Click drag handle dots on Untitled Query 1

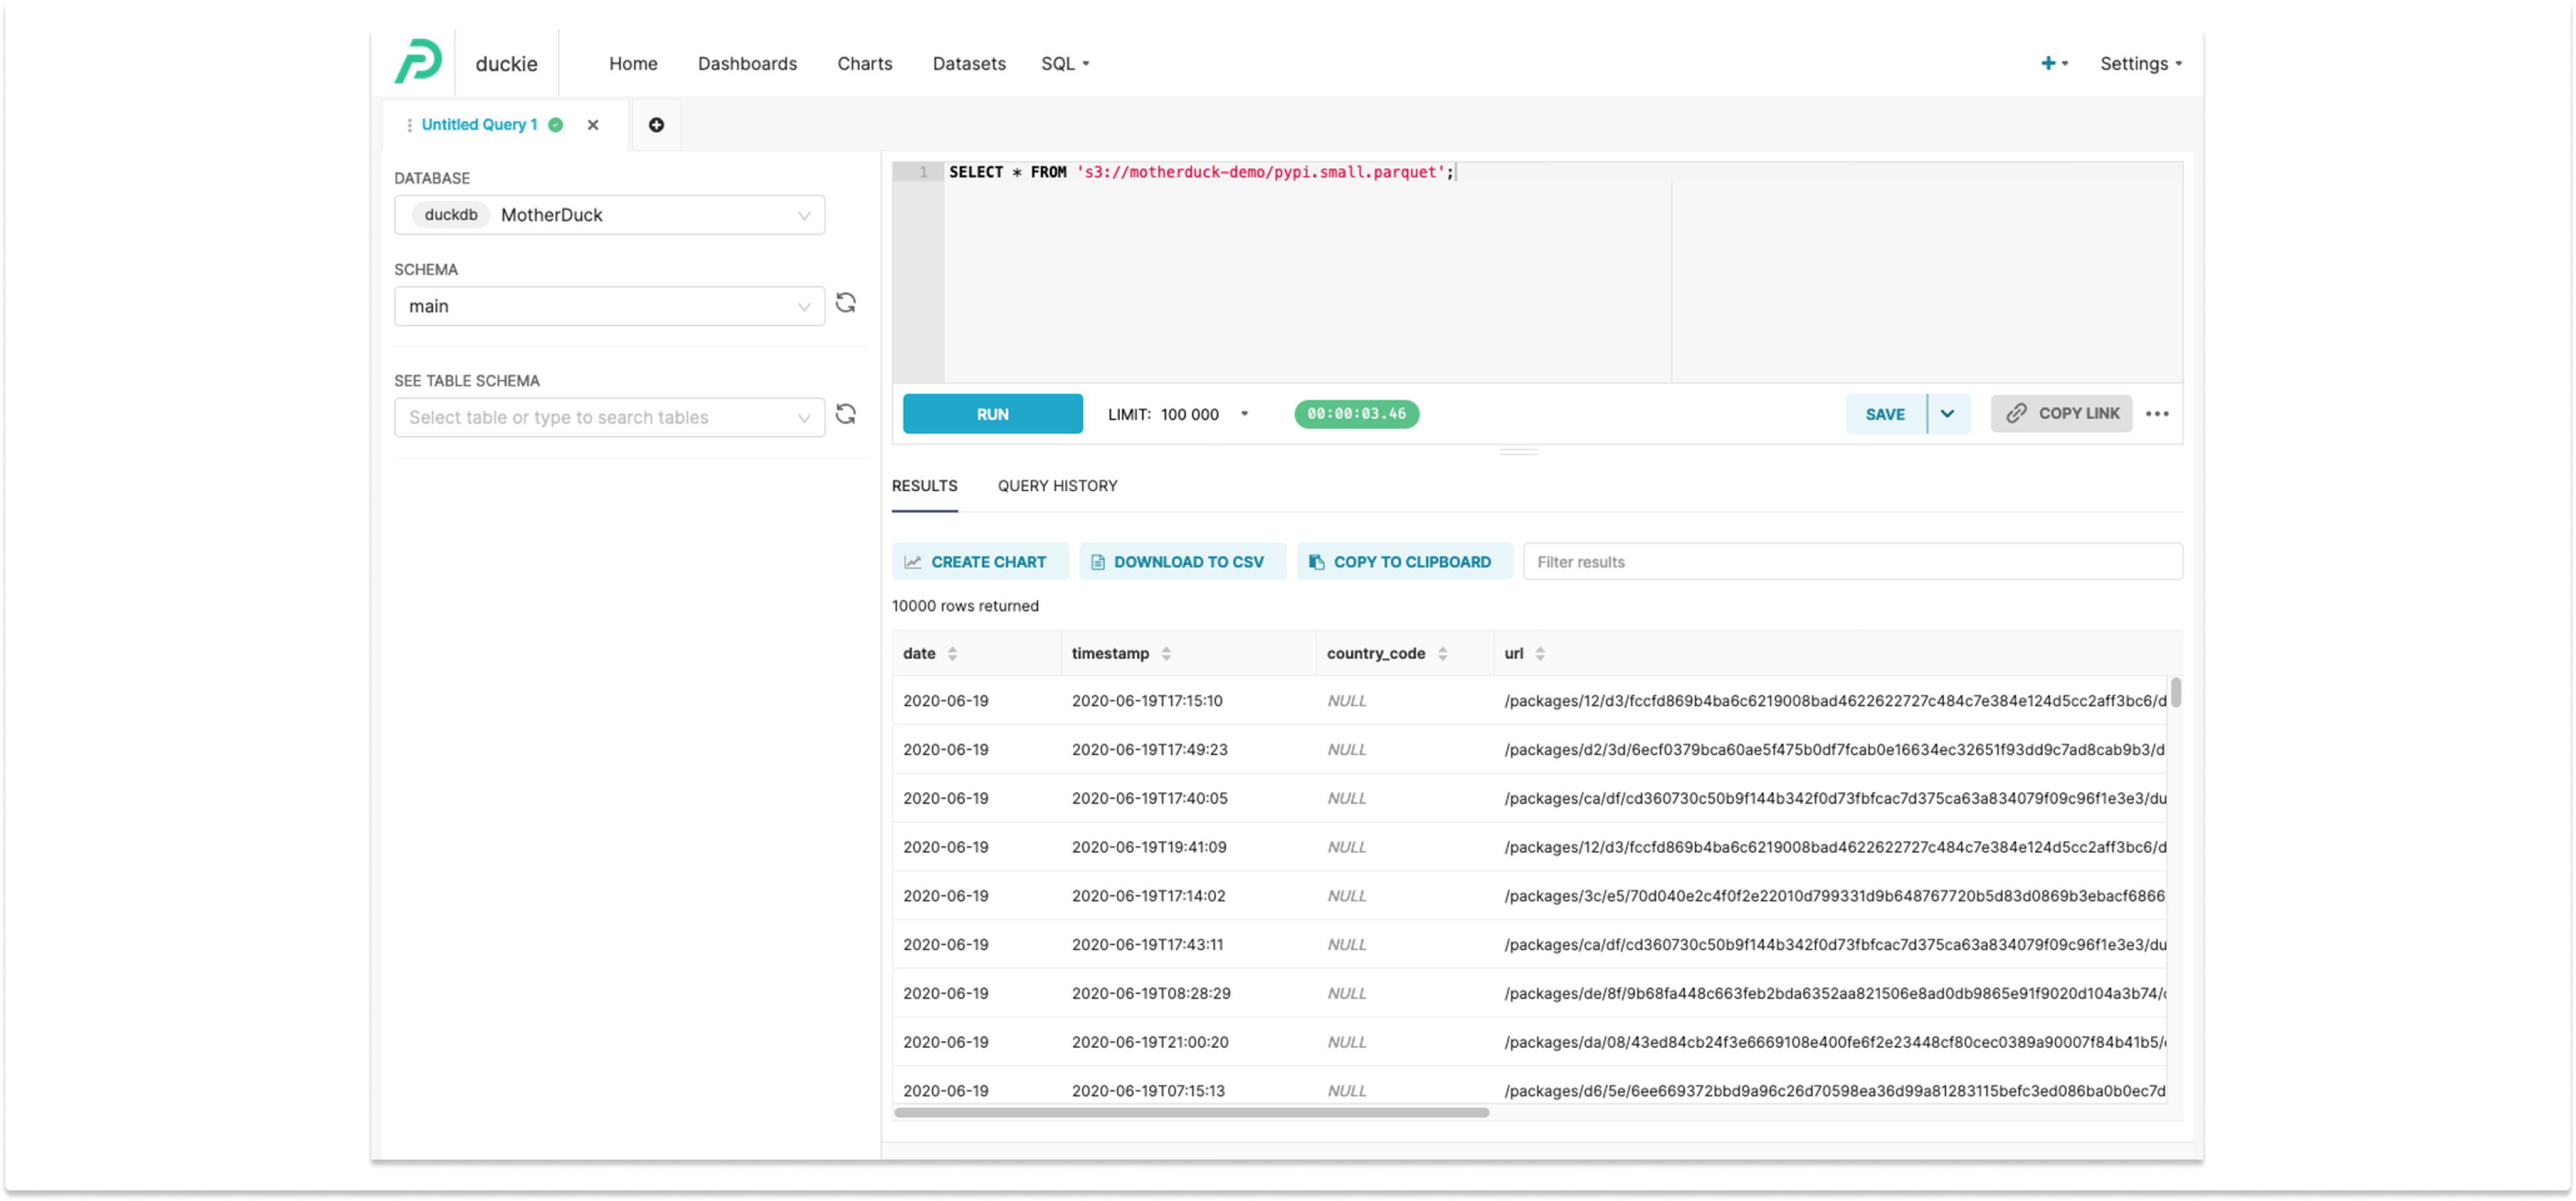pos(409,125)
